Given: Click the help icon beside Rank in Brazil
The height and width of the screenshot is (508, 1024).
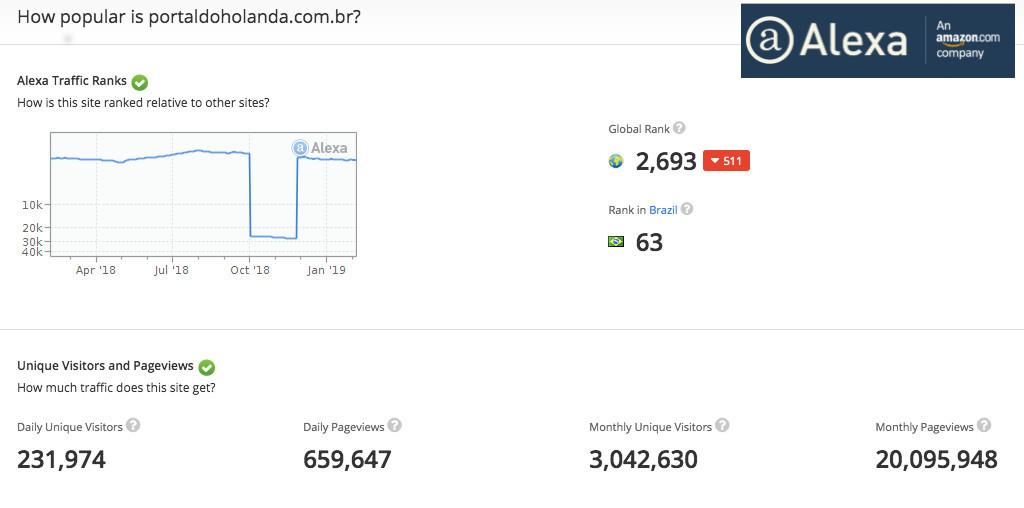Looking at the screenshot, I should pos(687,209).
